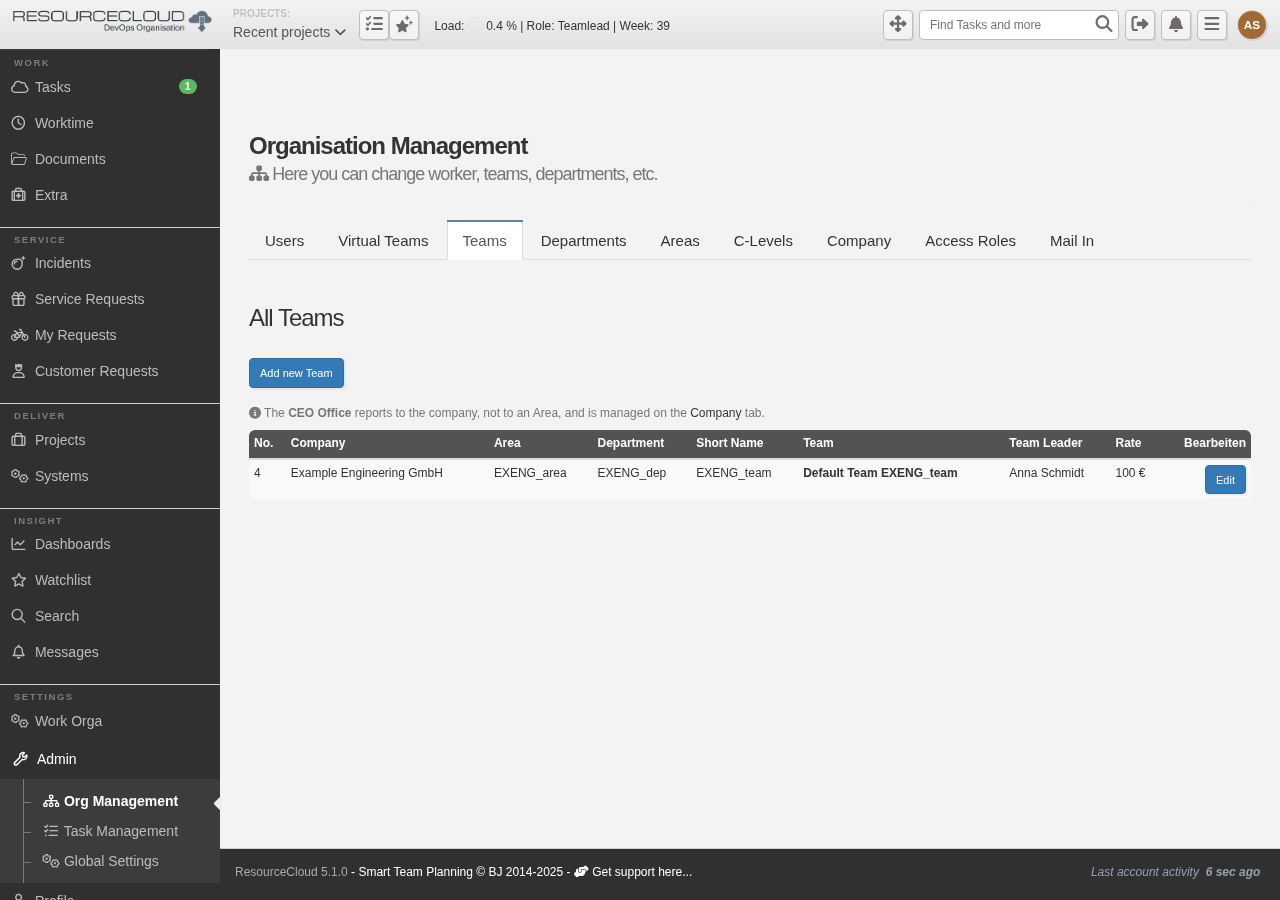
Task: Click the ResourceCloud logo
Action: point(112,21)
